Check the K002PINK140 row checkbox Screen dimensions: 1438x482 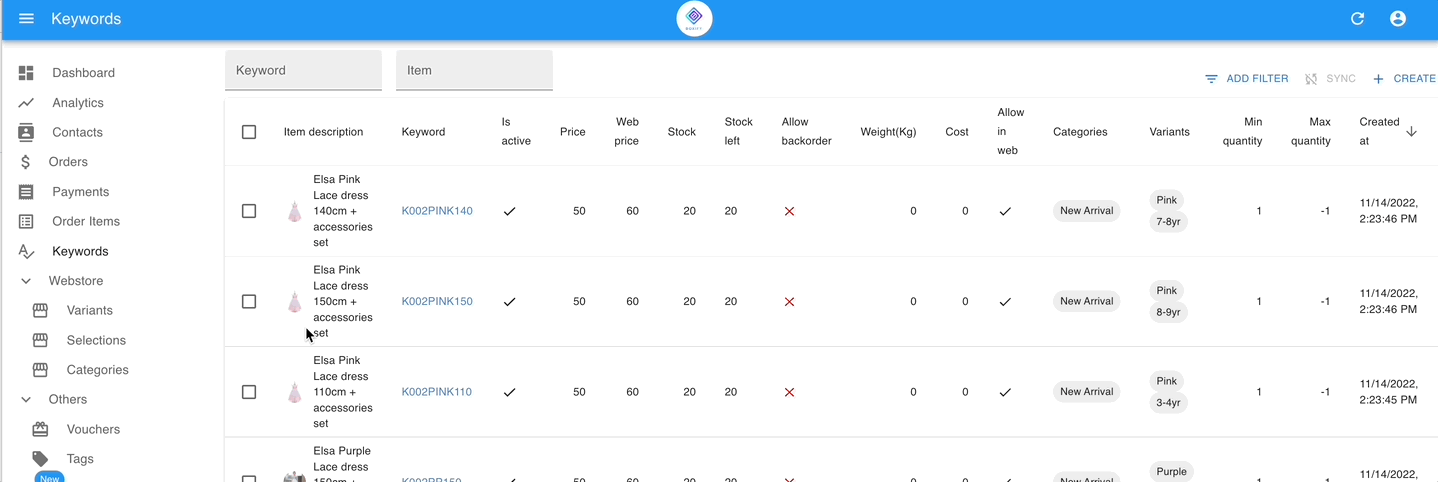[x=249, y=211]
